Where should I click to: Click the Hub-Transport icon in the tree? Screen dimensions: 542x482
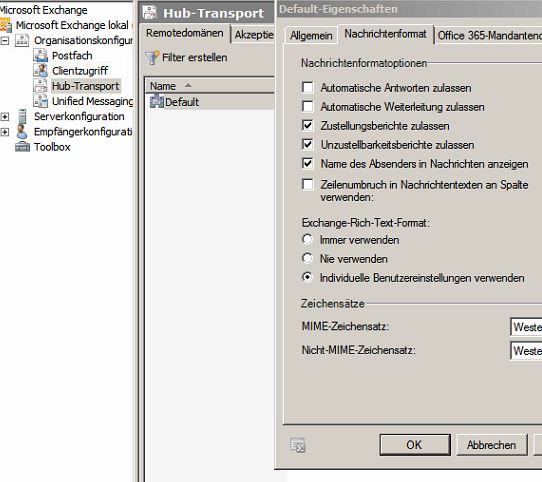coord(40,86)
